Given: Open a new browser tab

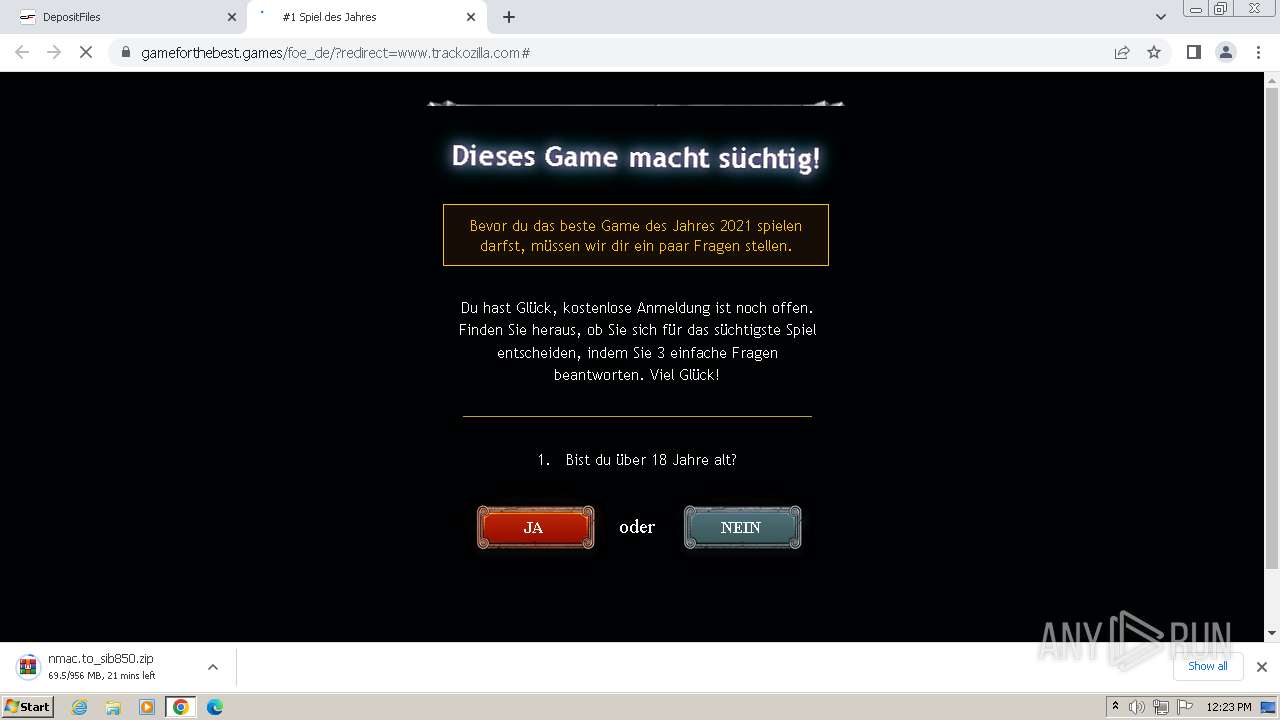Looking at the screenshot, I should point(509,17).
